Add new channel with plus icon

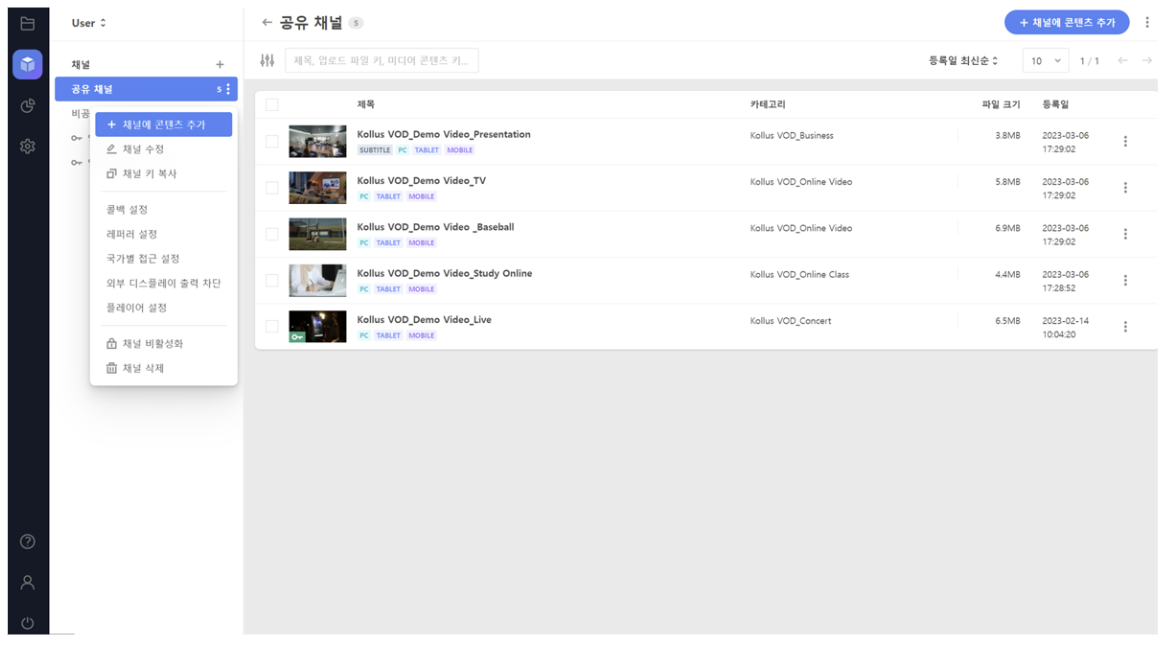pos(220,65)
